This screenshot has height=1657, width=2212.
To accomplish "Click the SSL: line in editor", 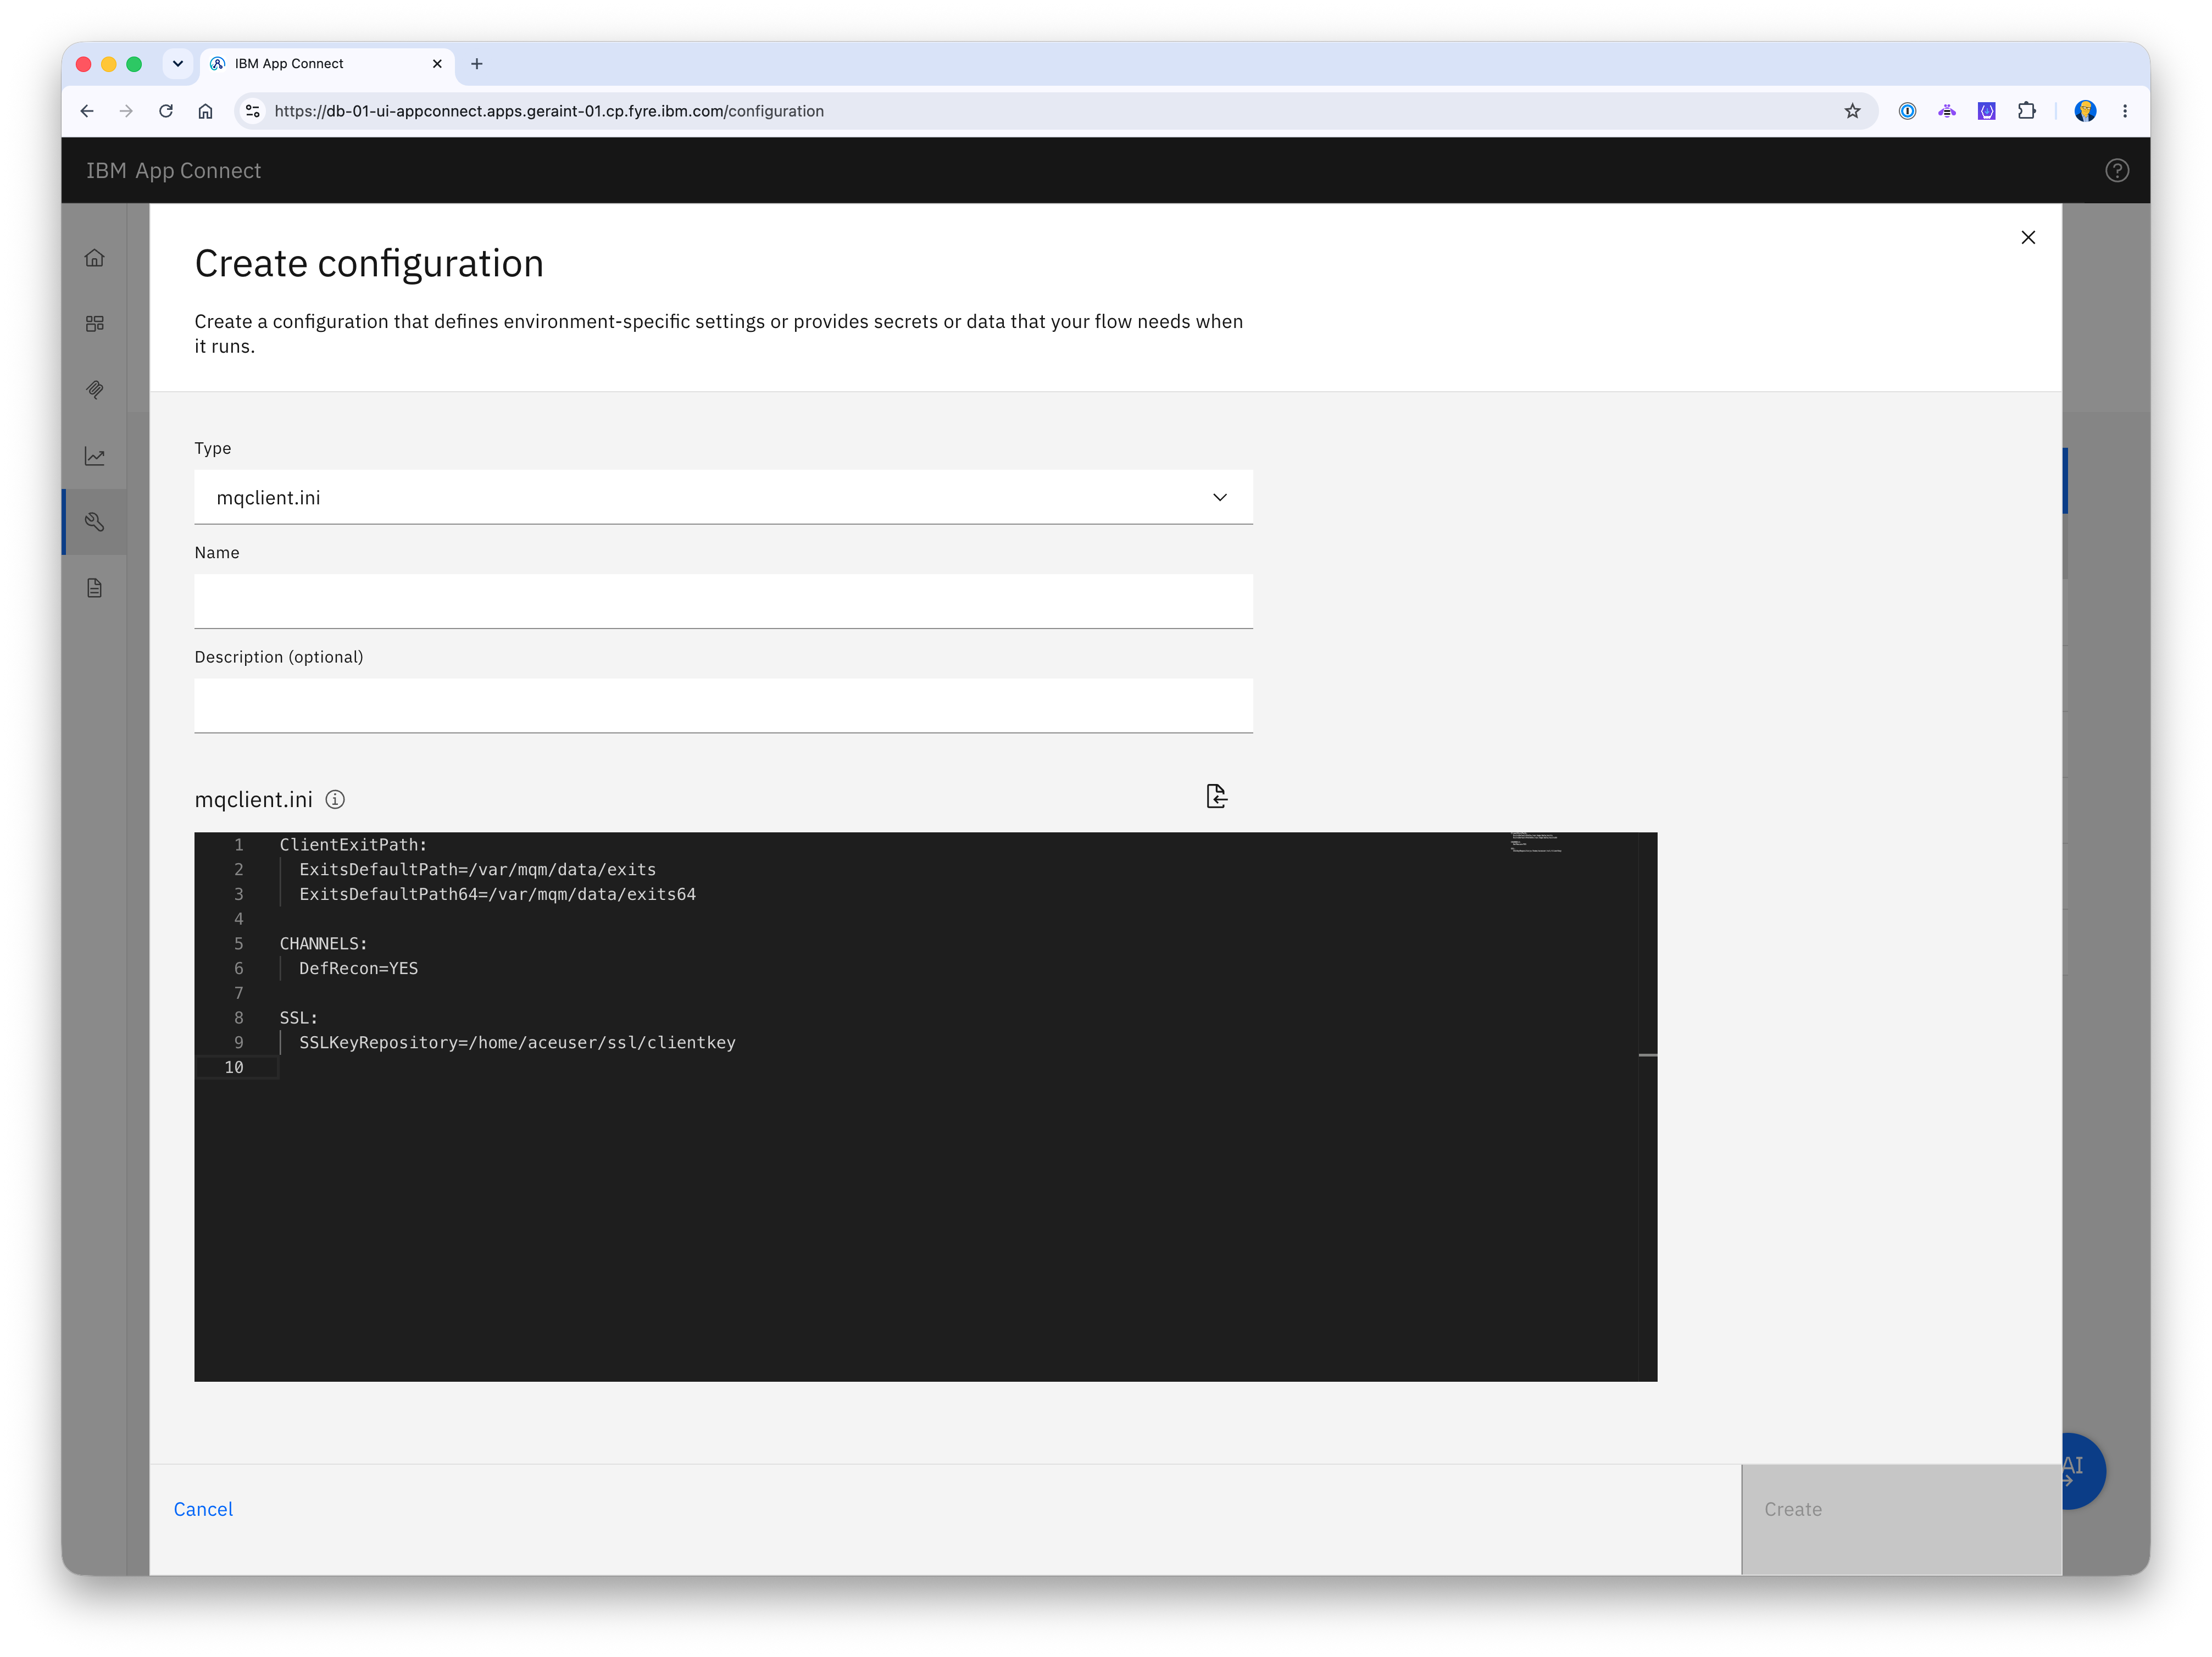I will [298, 1017].
